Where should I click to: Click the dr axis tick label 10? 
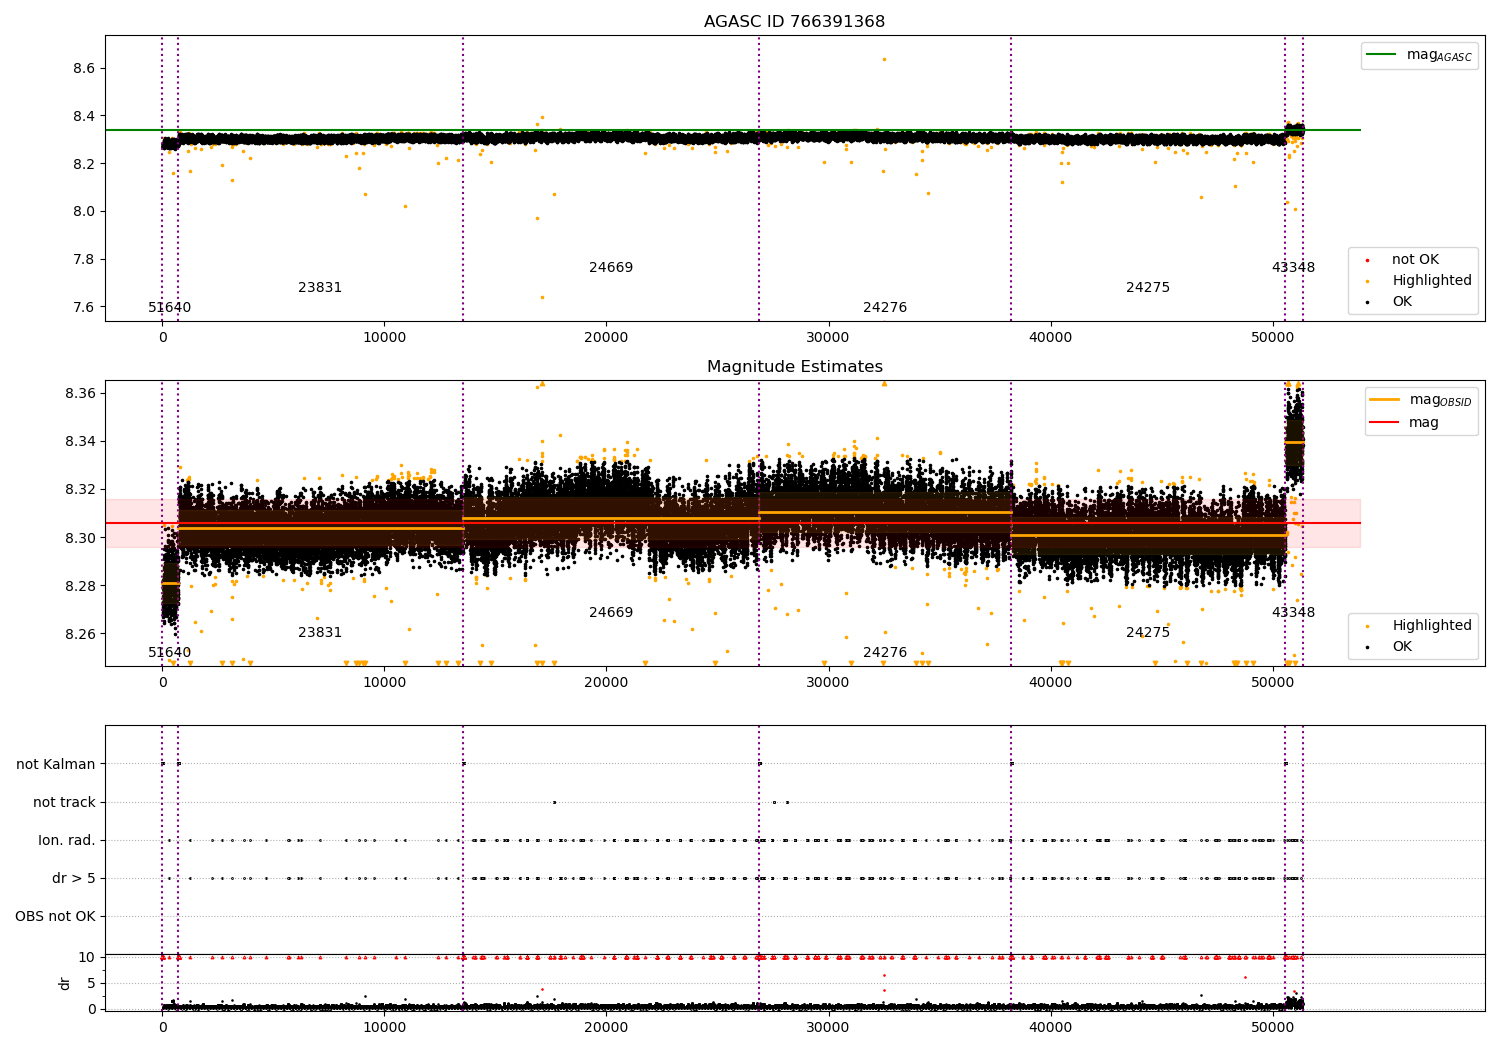pos(87,958)
